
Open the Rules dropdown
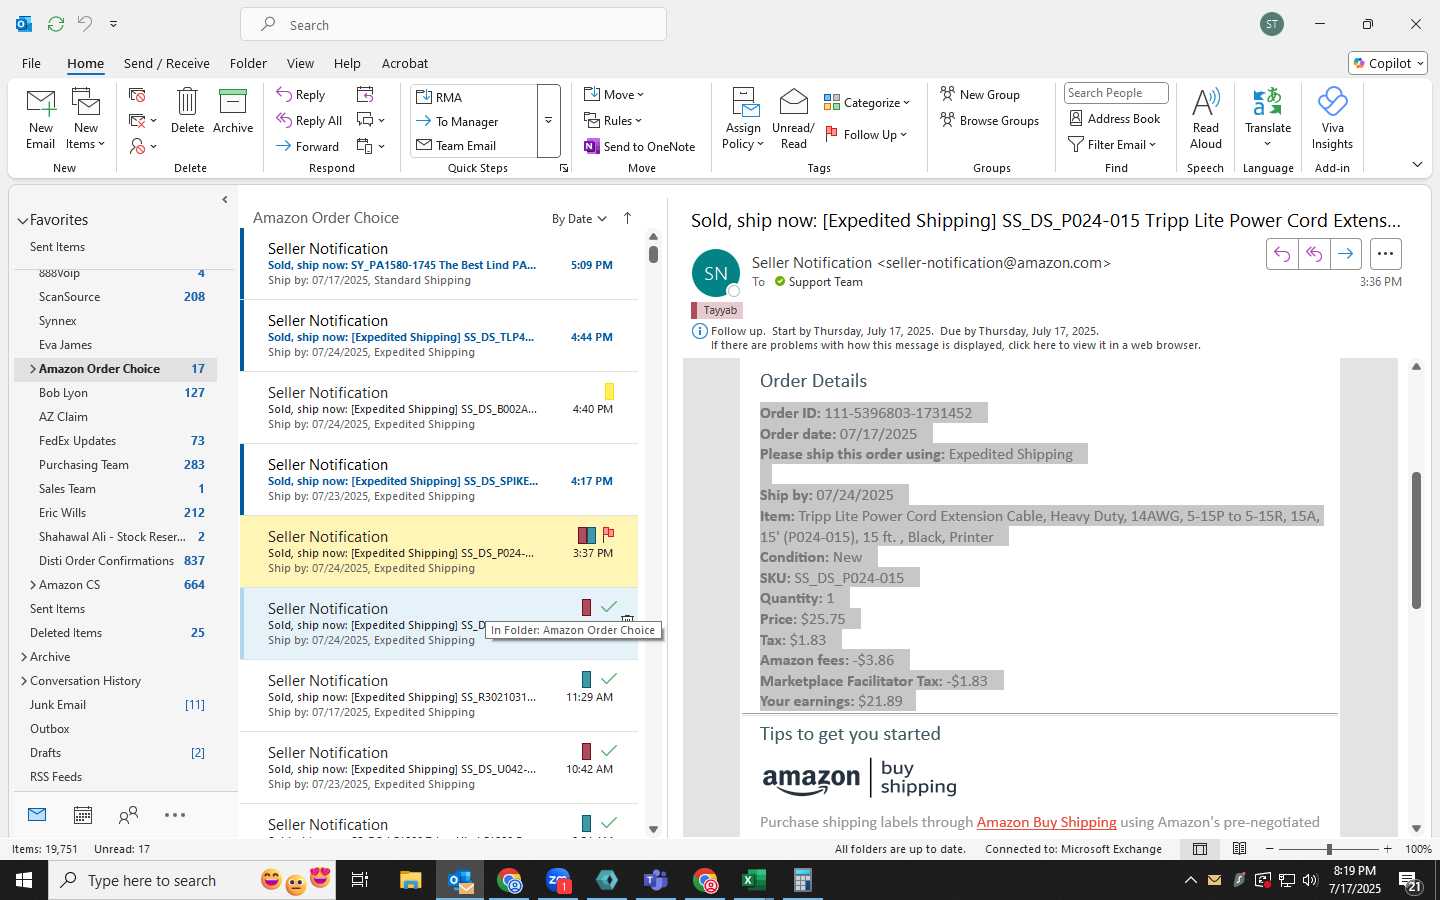pos(613,120)
